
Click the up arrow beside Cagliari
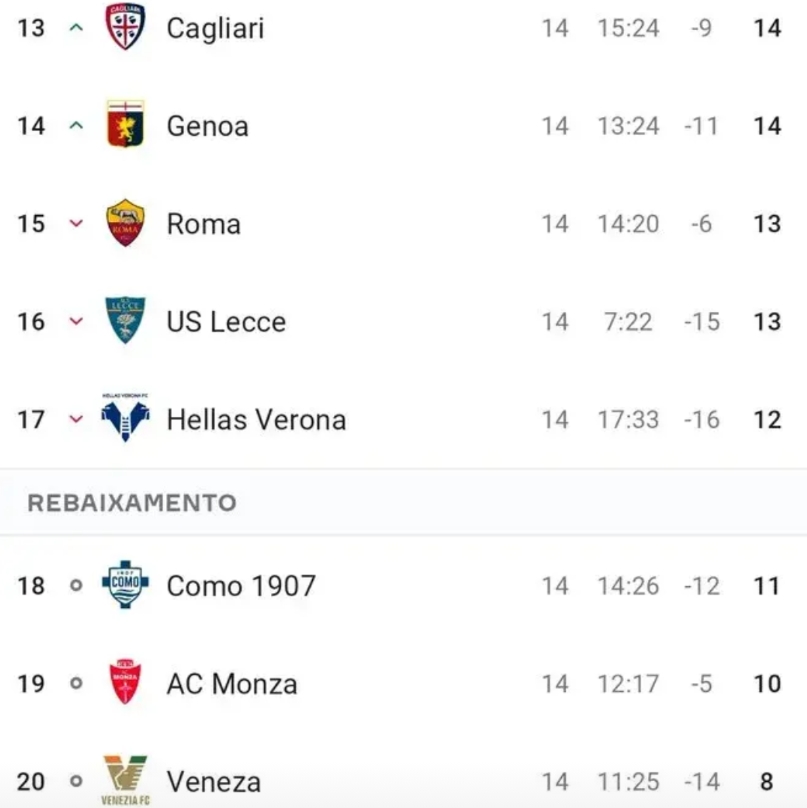pos(76,27)
